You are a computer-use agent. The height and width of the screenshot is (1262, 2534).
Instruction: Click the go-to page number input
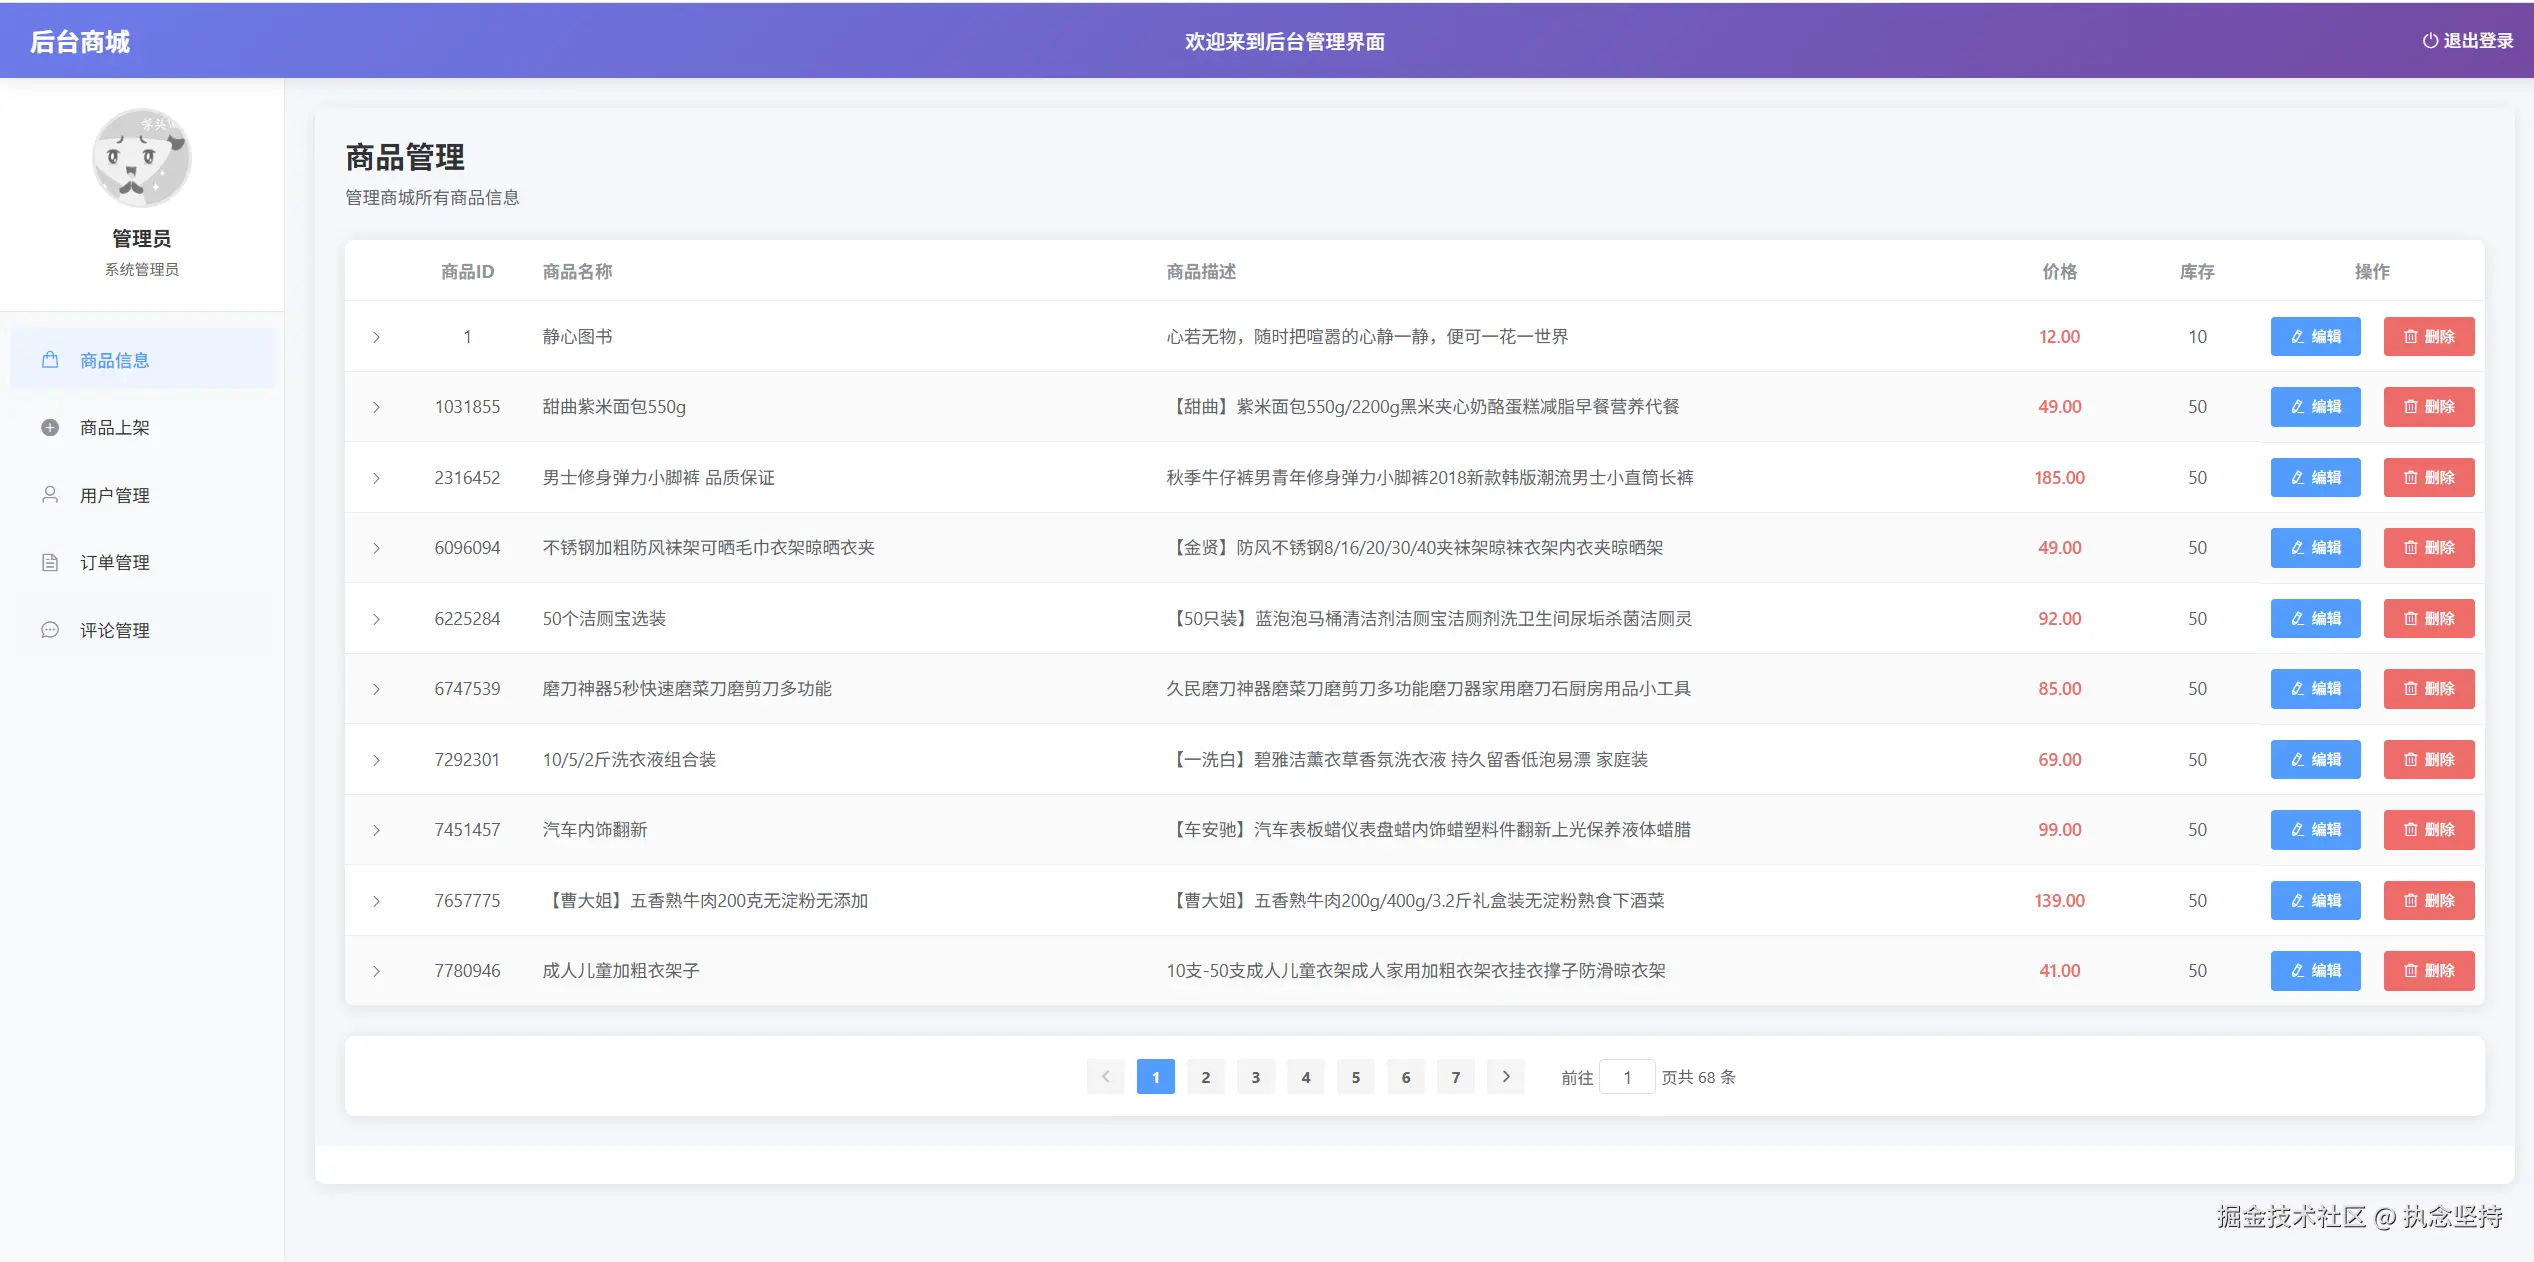(1627, 1077)
